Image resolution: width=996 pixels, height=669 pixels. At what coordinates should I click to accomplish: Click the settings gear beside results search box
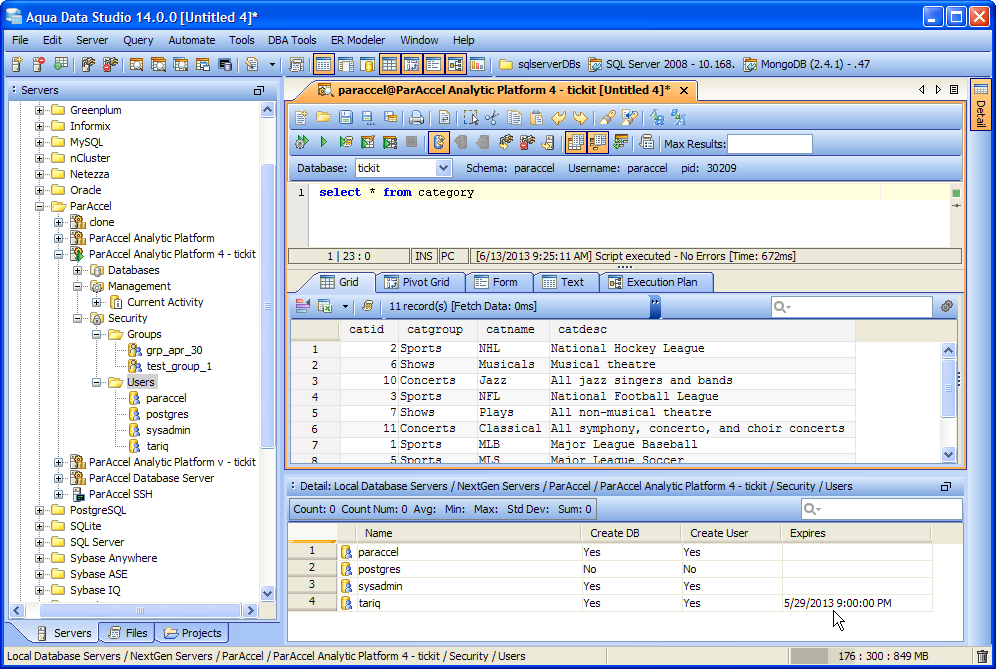946,306
